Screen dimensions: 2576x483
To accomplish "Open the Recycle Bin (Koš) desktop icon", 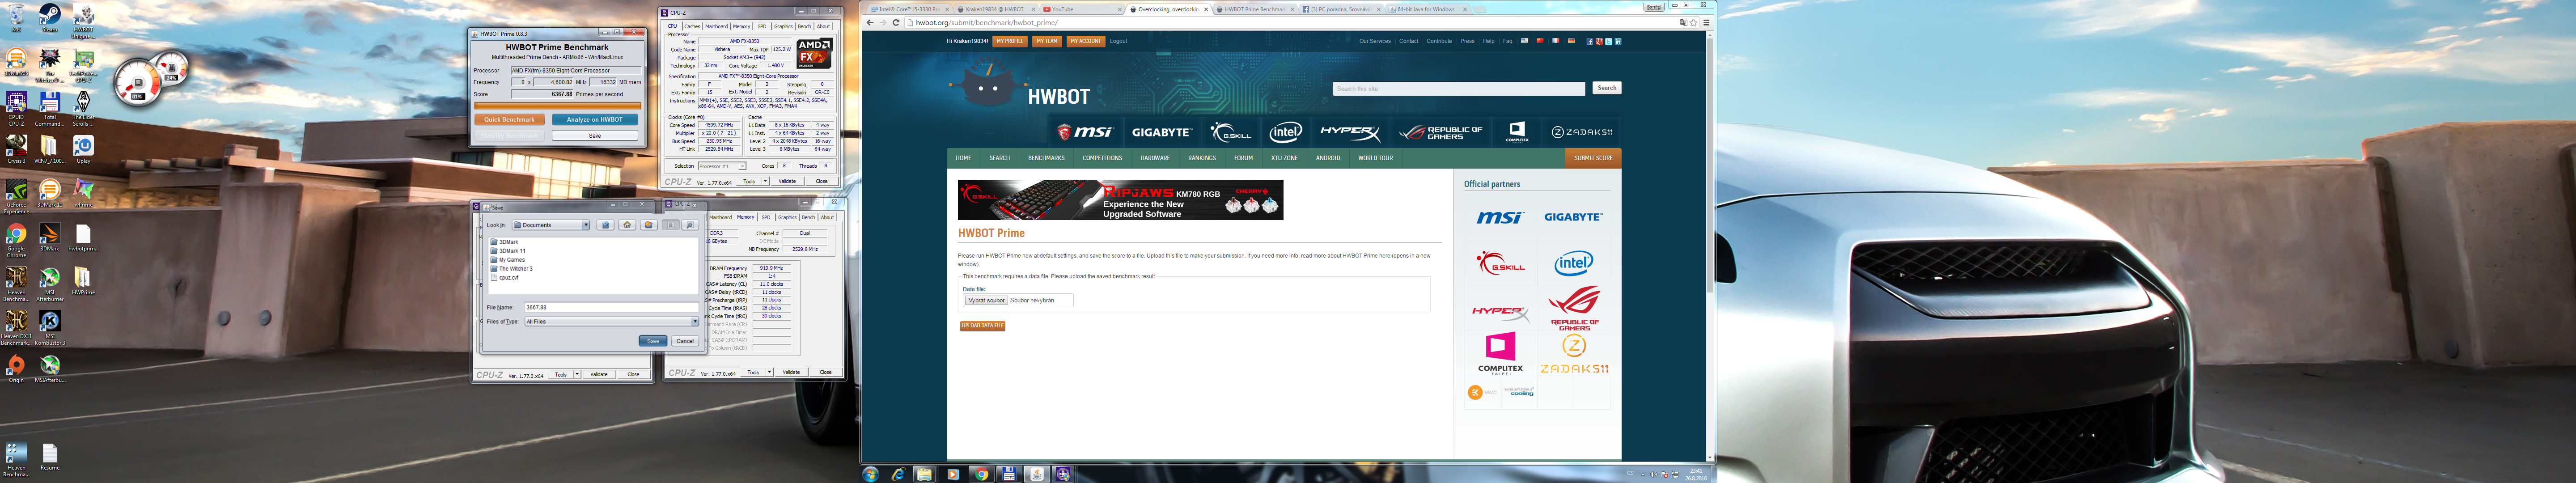I will tap(16, 17).
